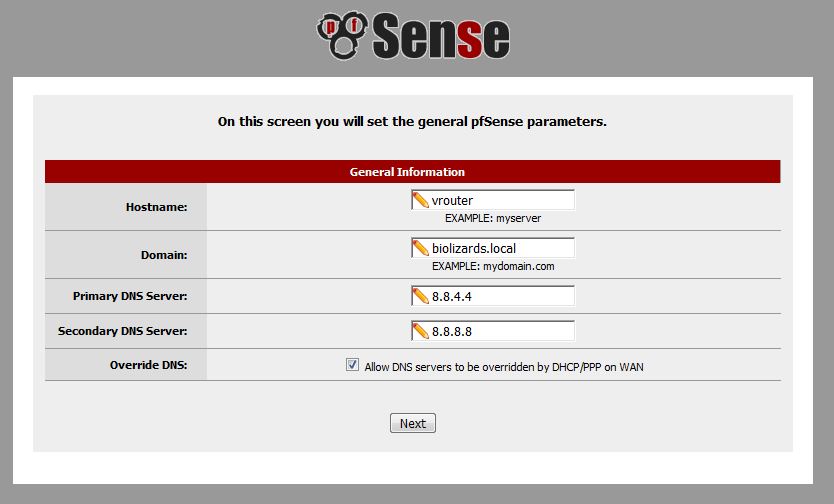Click pencil icon in Primary DNS Server field

(420, 296)
